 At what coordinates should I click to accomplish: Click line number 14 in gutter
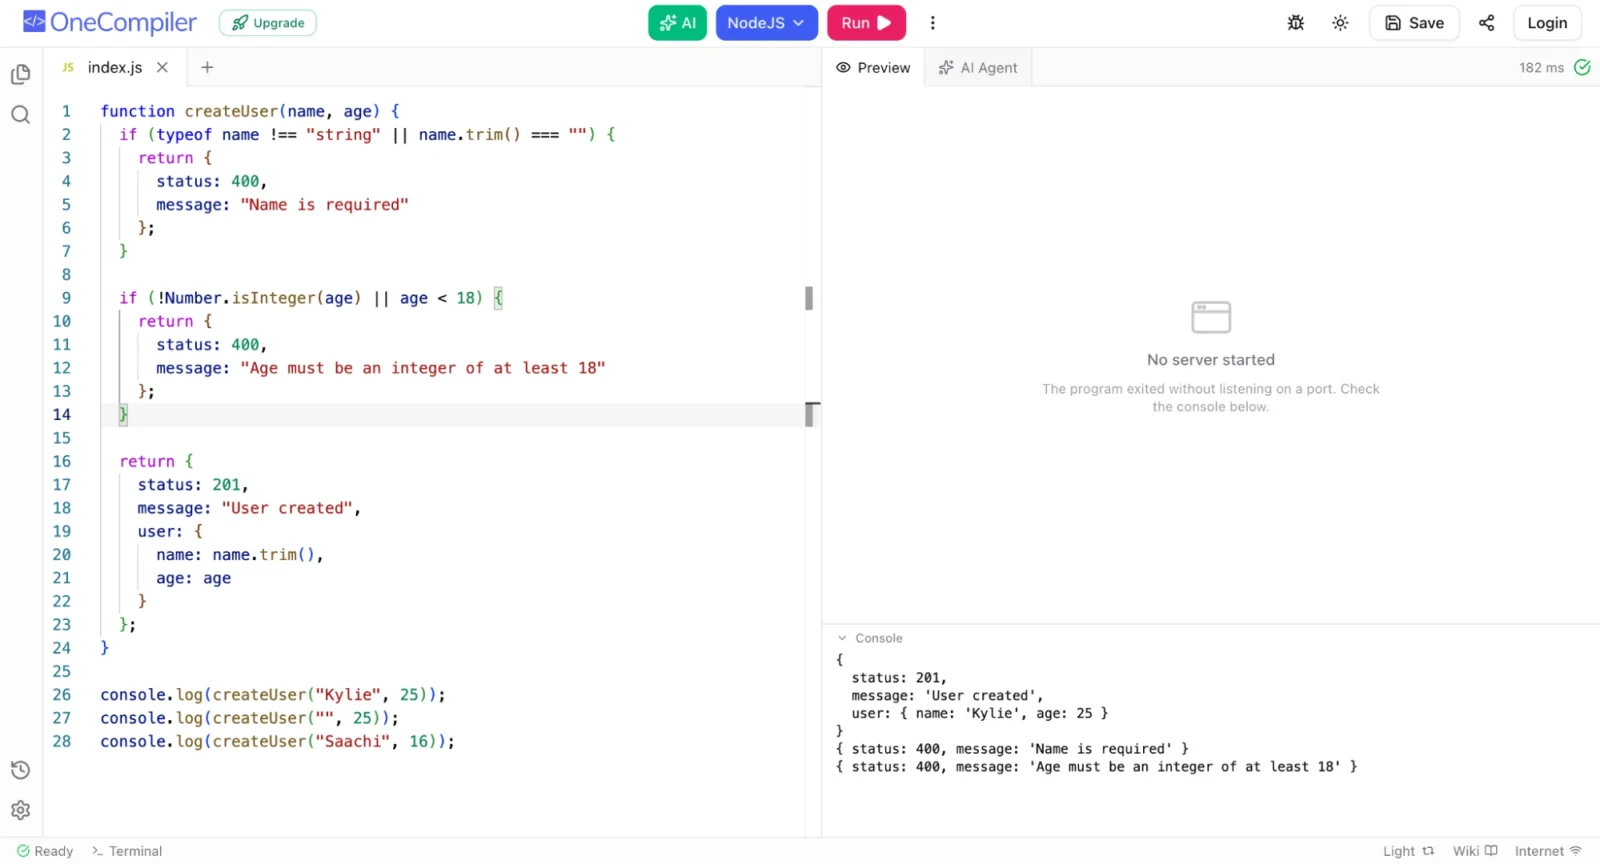pyautogui.click(x=62, y=414)
